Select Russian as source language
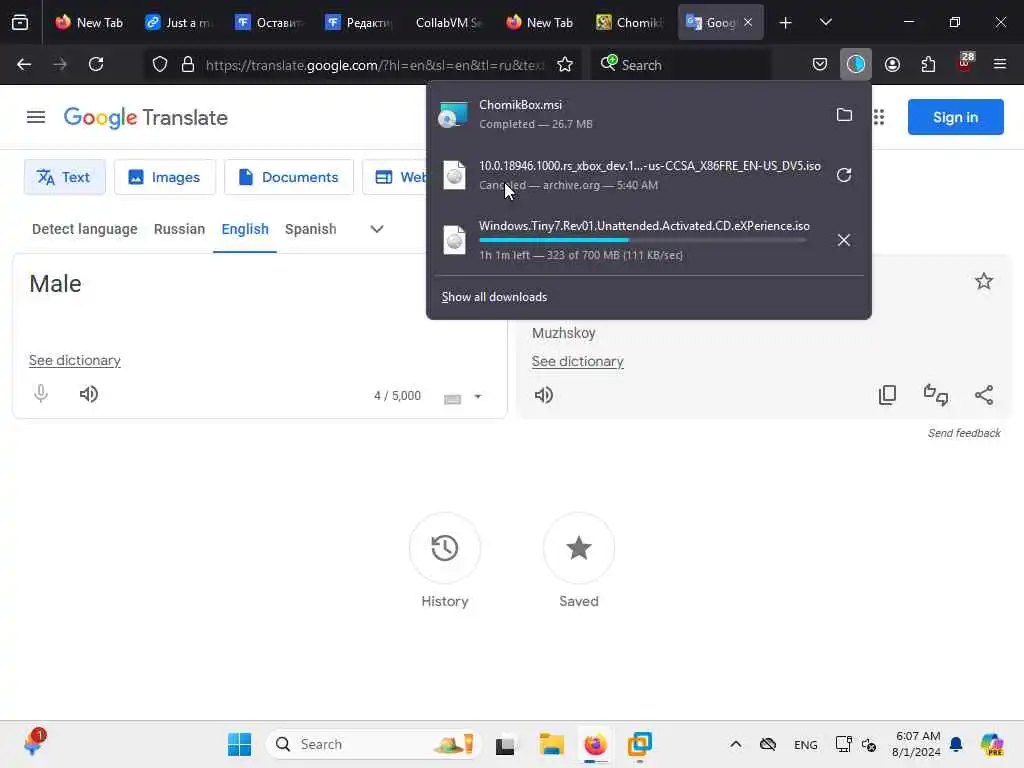 [x=180, y=229]
